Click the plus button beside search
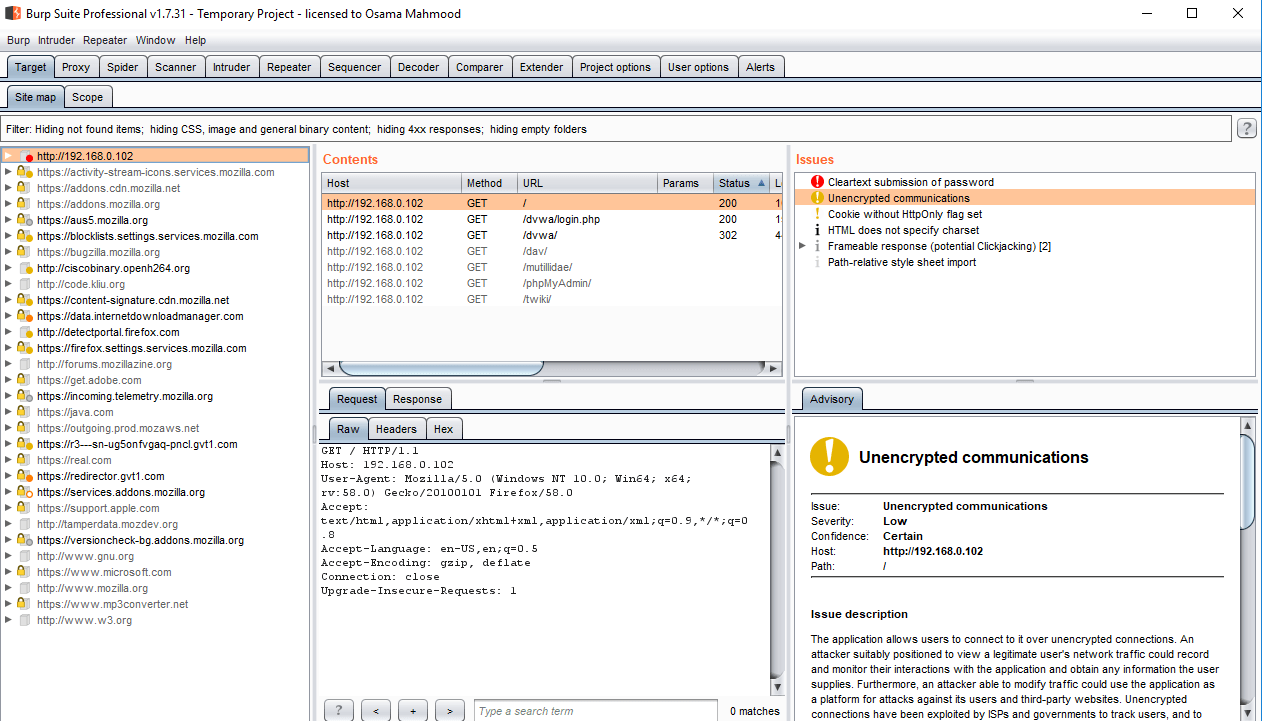Image resolution: width=1262 pixels, height=721 pixels. pos(412,710)
